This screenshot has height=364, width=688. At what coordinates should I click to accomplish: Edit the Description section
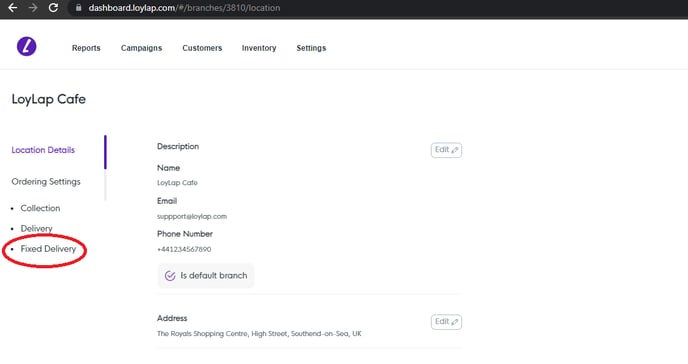[446, 150]
